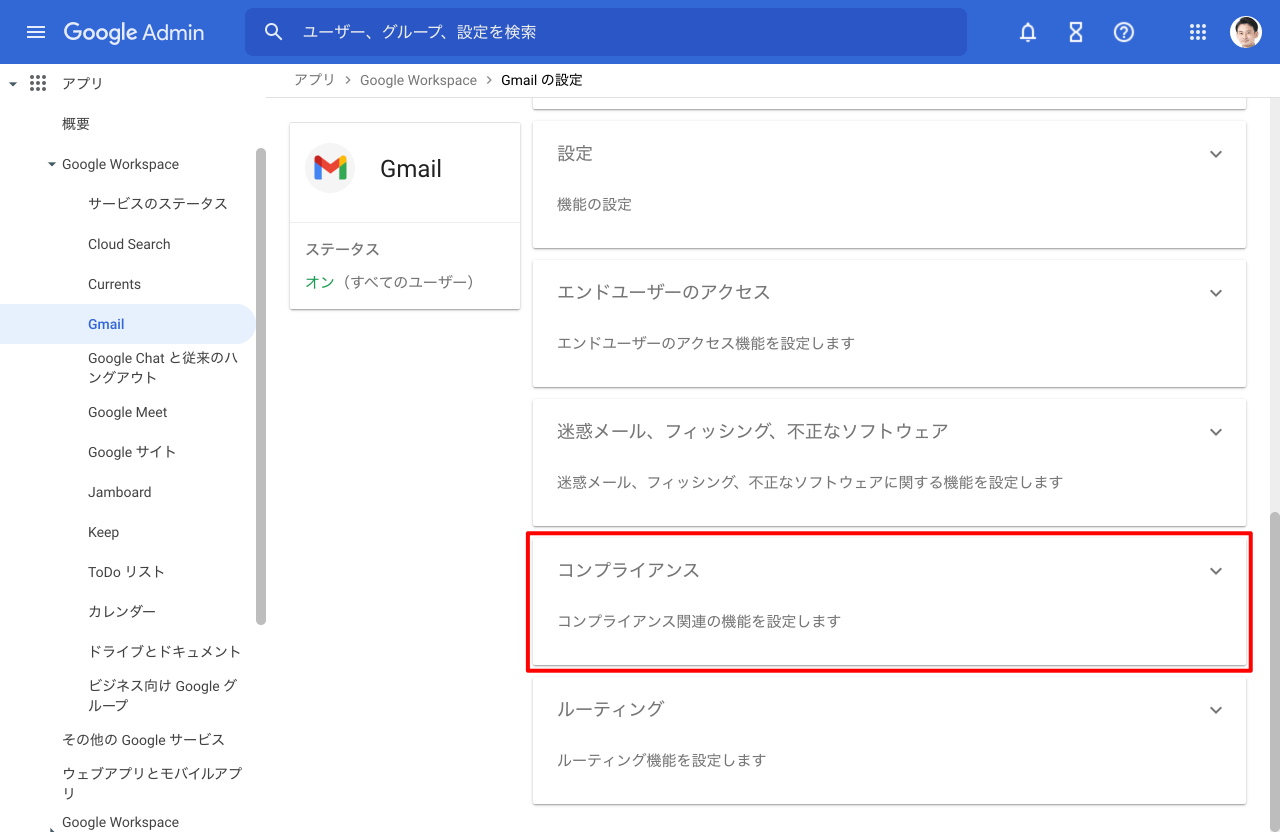Open the account profile avatar
The height and width of the screenshot is (832, 1280).
tap(1246, 32)
